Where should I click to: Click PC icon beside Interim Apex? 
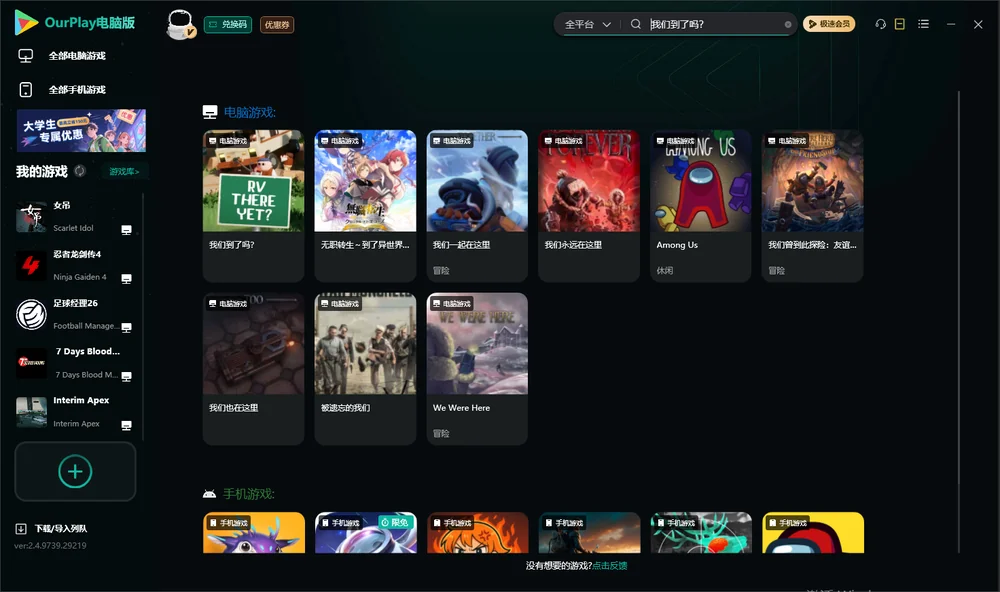tap(126, 426)
